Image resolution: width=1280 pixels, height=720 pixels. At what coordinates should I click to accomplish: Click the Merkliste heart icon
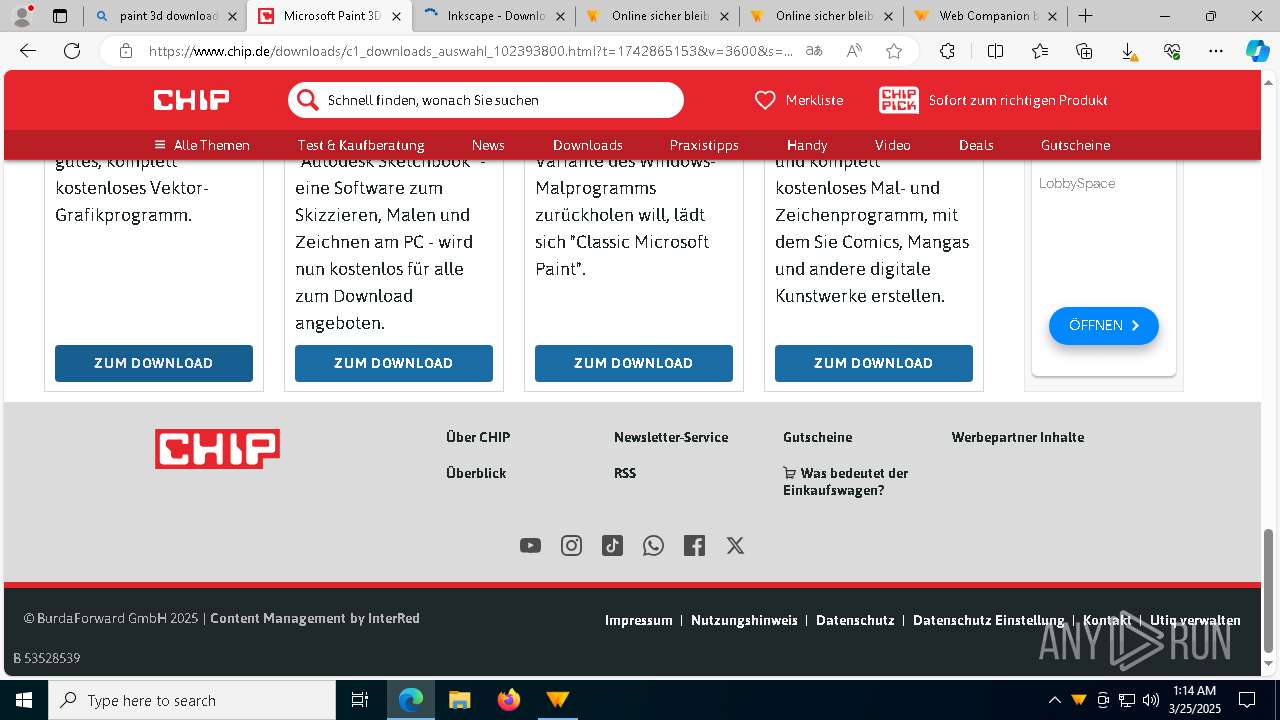pos(765,100)
